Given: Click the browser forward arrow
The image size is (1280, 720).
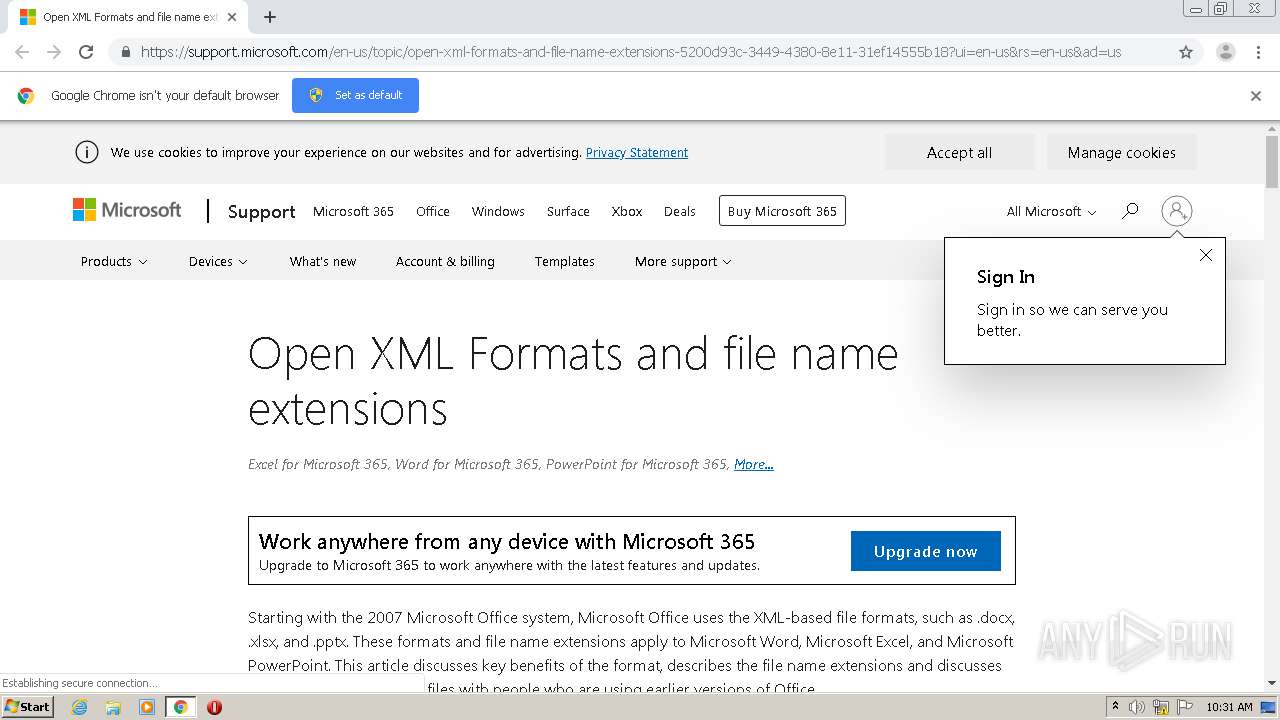Looking at the screenshot, I should pyautogui.click(x=54, y=52).
